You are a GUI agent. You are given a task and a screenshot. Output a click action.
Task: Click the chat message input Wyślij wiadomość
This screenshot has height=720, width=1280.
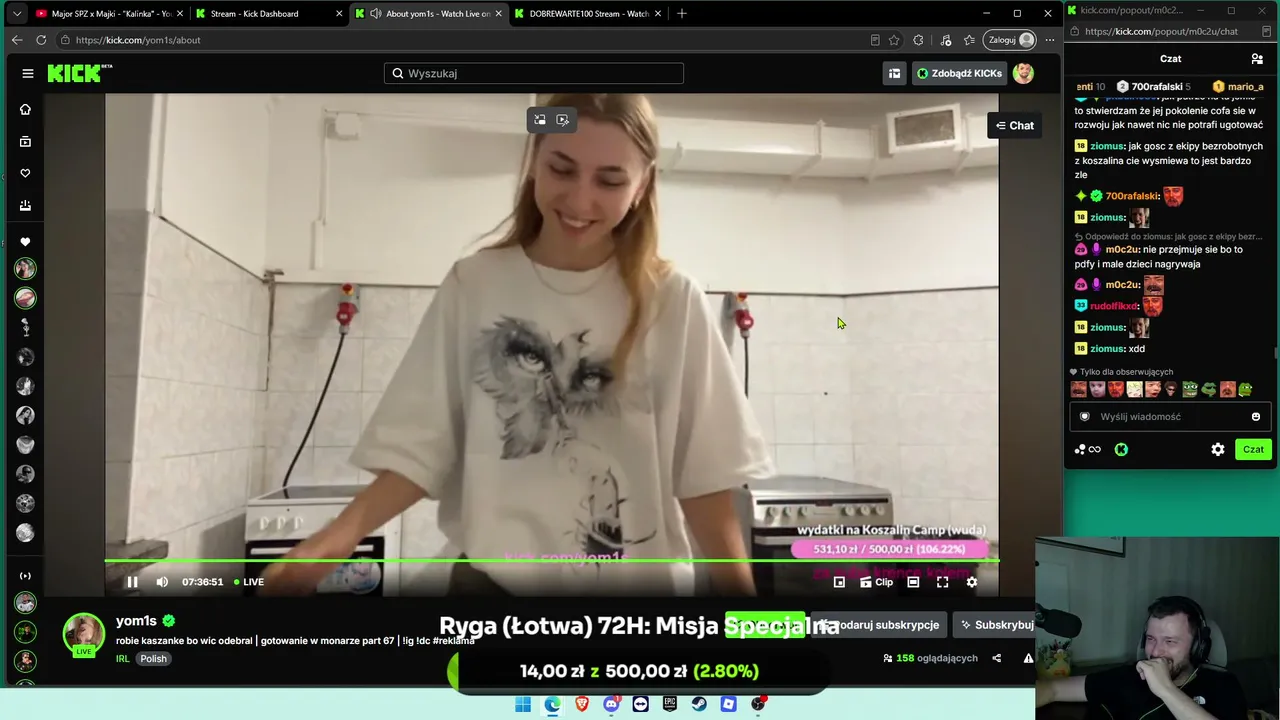pos(1170,417)
